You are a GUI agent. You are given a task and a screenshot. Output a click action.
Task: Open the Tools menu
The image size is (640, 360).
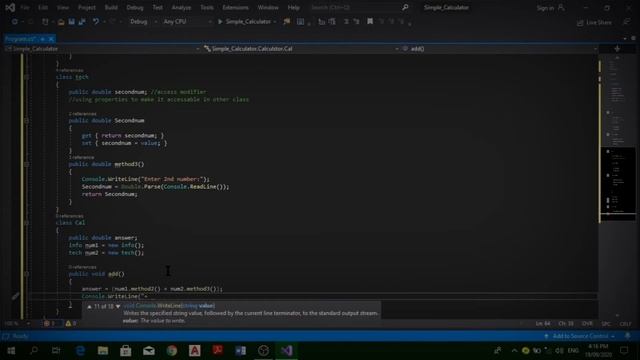tap(207, 7)
